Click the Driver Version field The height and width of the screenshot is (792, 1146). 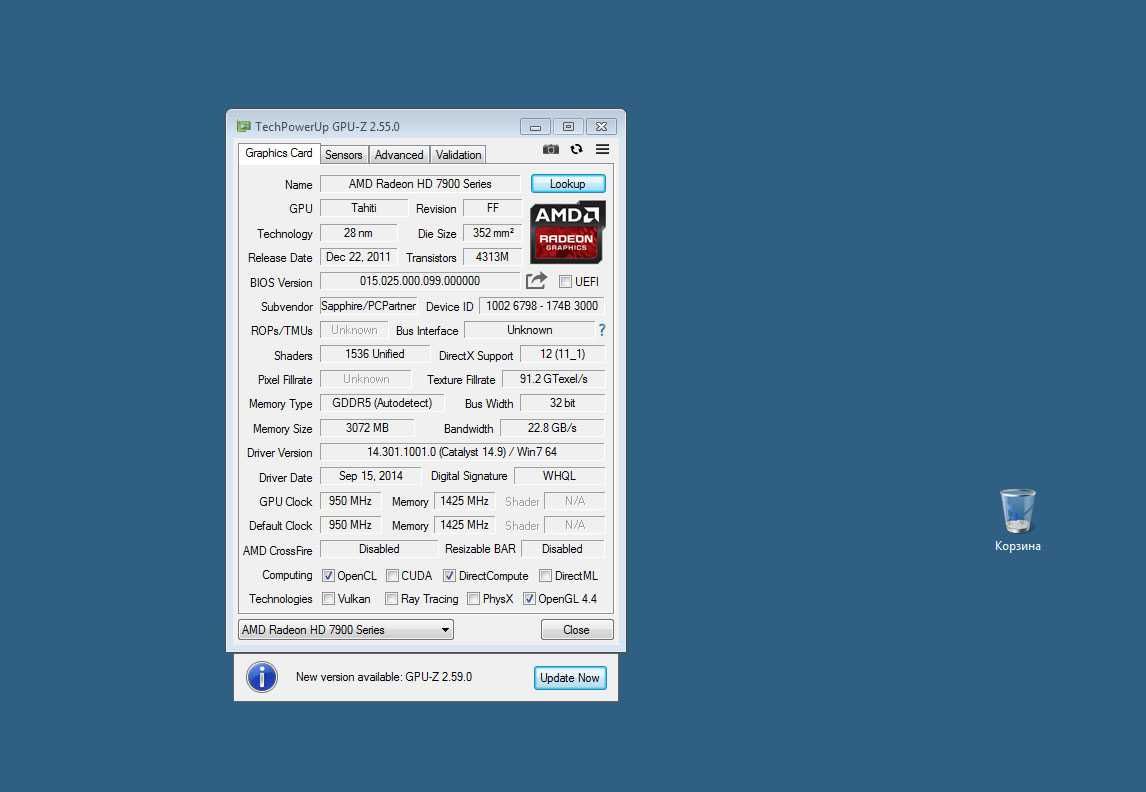pos(462,452)
